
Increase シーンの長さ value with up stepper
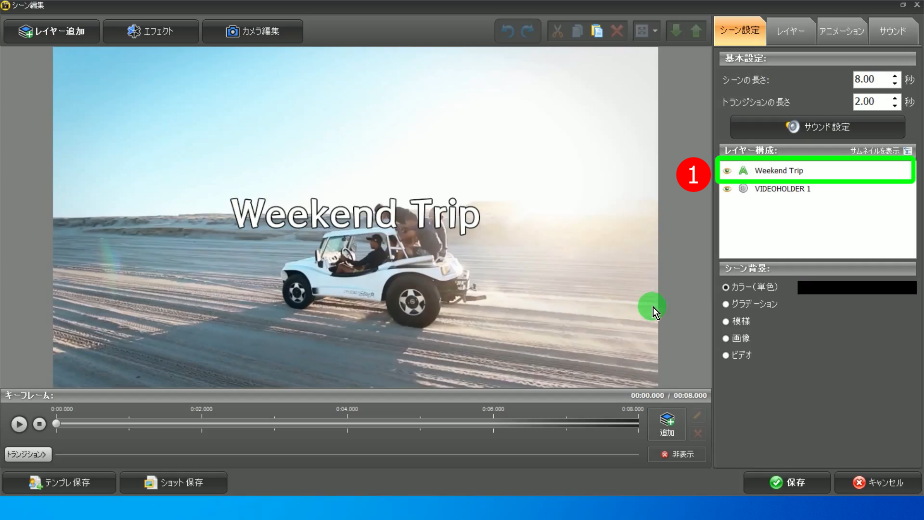pyautogui.click(x=895, y=75)
